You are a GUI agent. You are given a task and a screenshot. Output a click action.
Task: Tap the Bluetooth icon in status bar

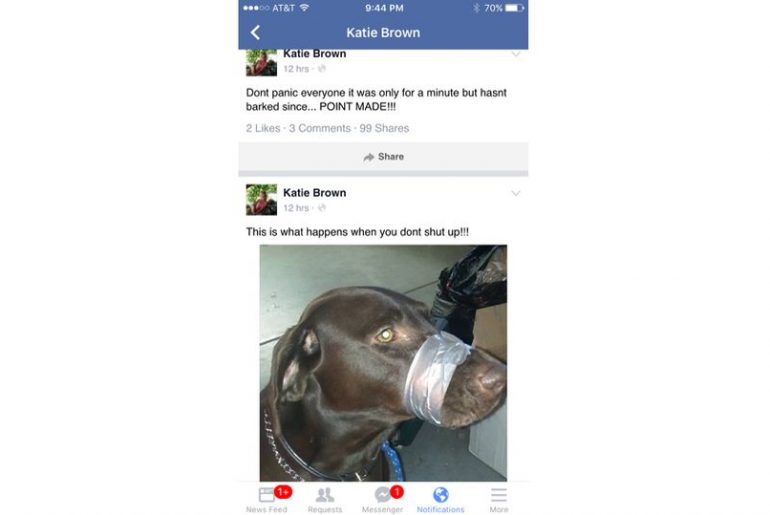pos(476,8)
